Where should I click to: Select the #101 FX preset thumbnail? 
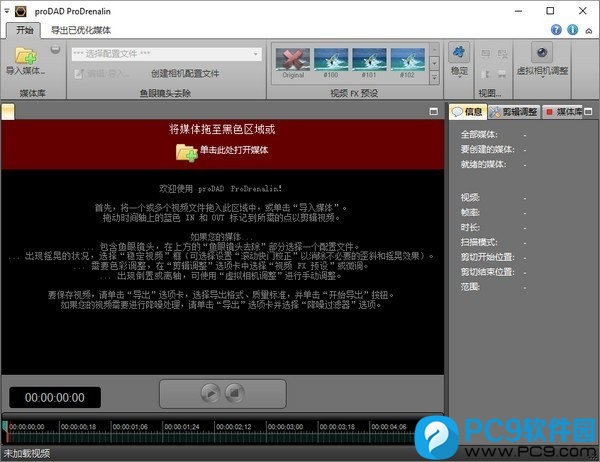pyautogui.click(x=369, y=64)
